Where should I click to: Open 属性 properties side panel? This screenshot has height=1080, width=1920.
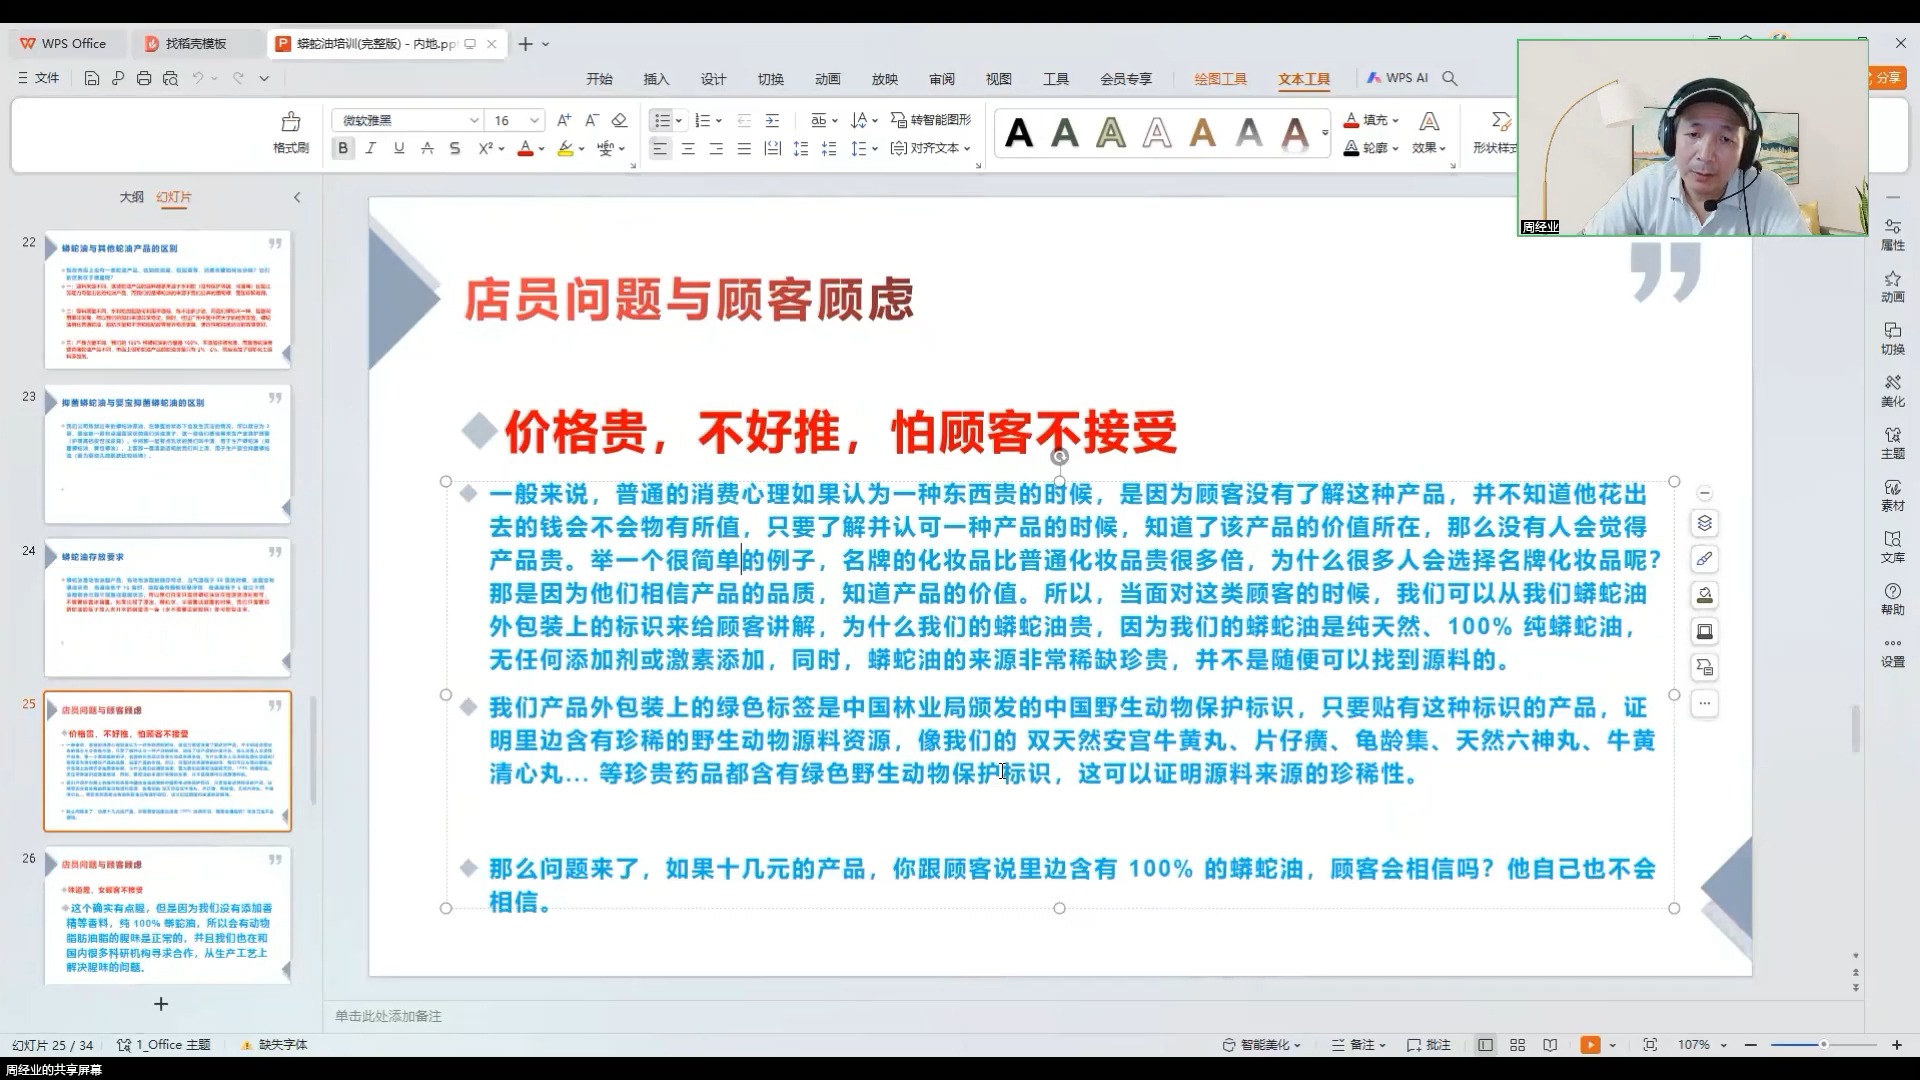click(1892, 235)
